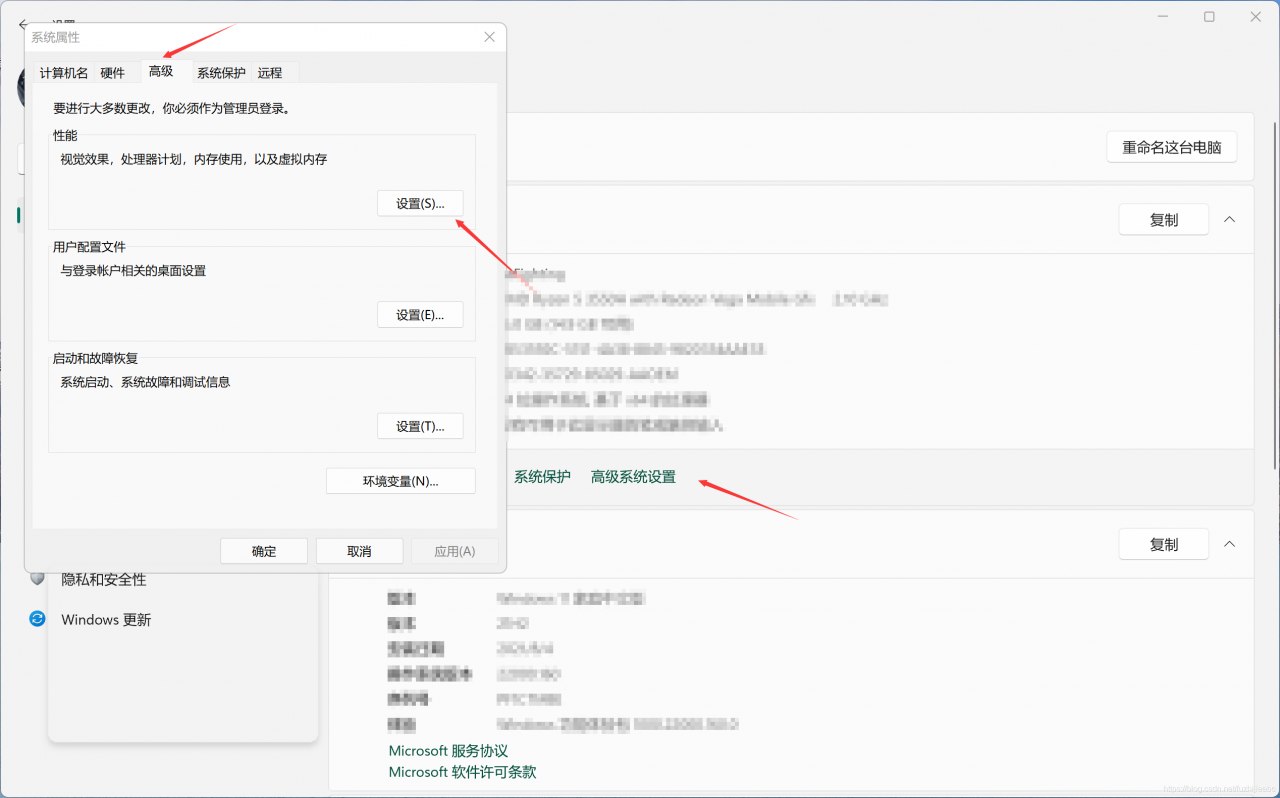Cancel the dialog with 取消
This screenshot has height=798, width=1280.
tap(360, 551)
